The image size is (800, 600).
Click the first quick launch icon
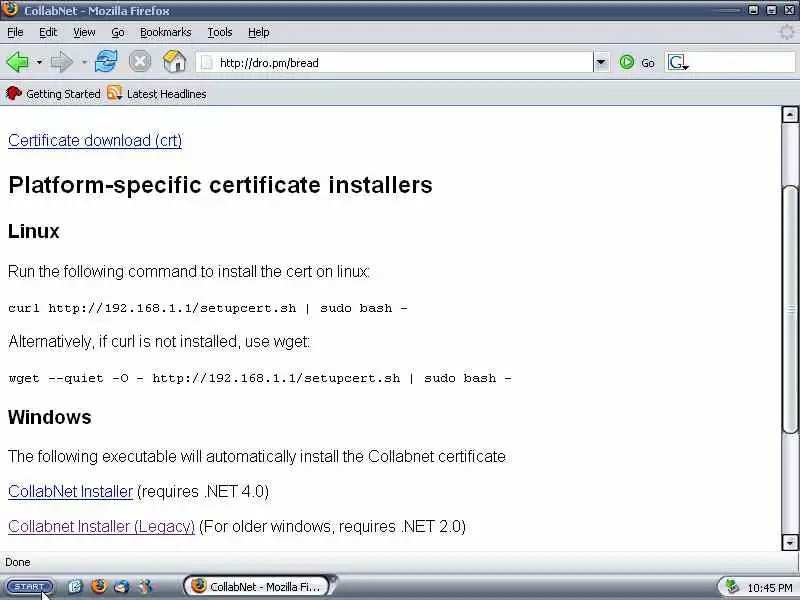point(76,587)
